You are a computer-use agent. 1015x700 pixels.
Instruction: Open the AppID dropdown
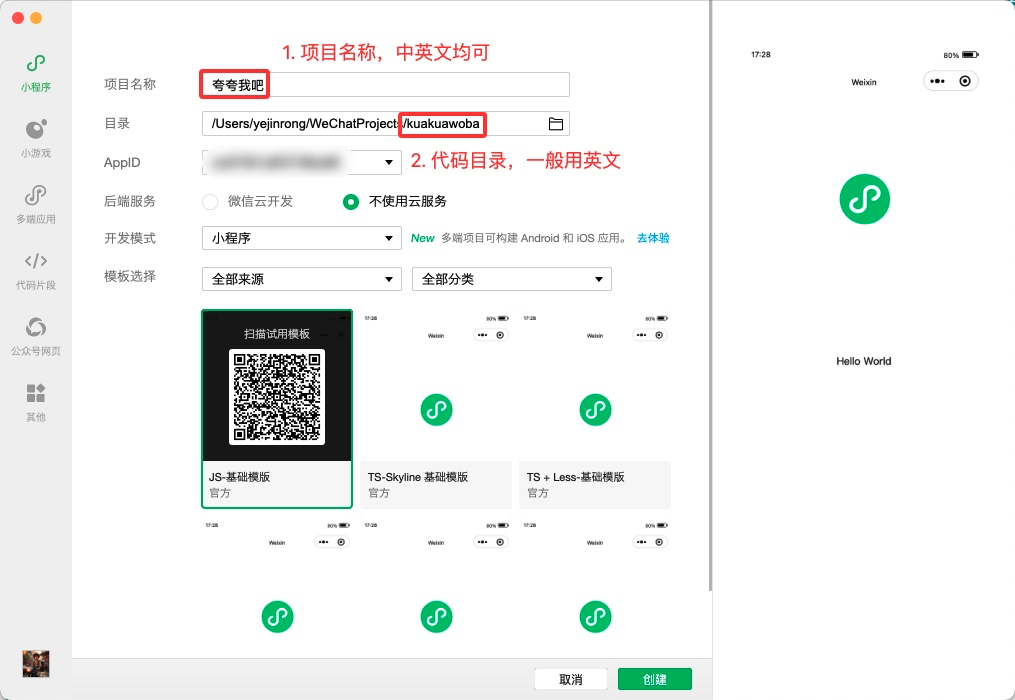[x=302, y=163]
